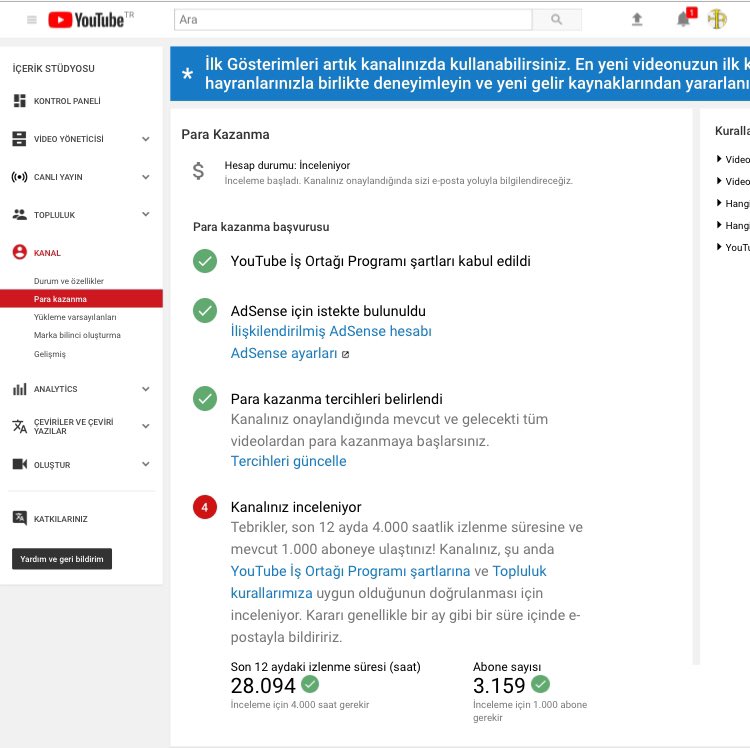
Task: Click the external link icon after AdSense ayarları
Action: (345, 354)
